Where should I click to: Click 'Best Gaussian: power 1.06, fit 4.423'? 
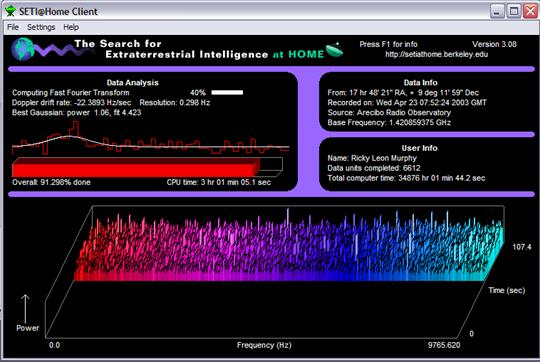click(76, 112)
